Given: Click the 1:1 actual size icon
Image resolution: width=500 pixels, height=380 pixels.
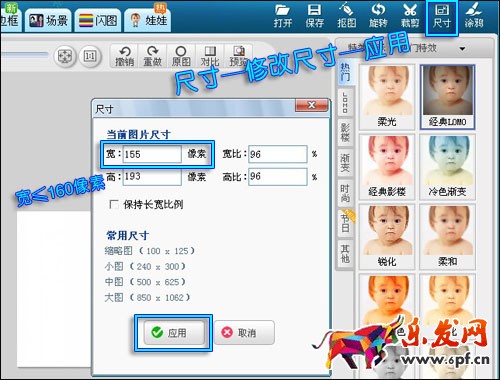Looking at the screenshot, I should [89, 56].
